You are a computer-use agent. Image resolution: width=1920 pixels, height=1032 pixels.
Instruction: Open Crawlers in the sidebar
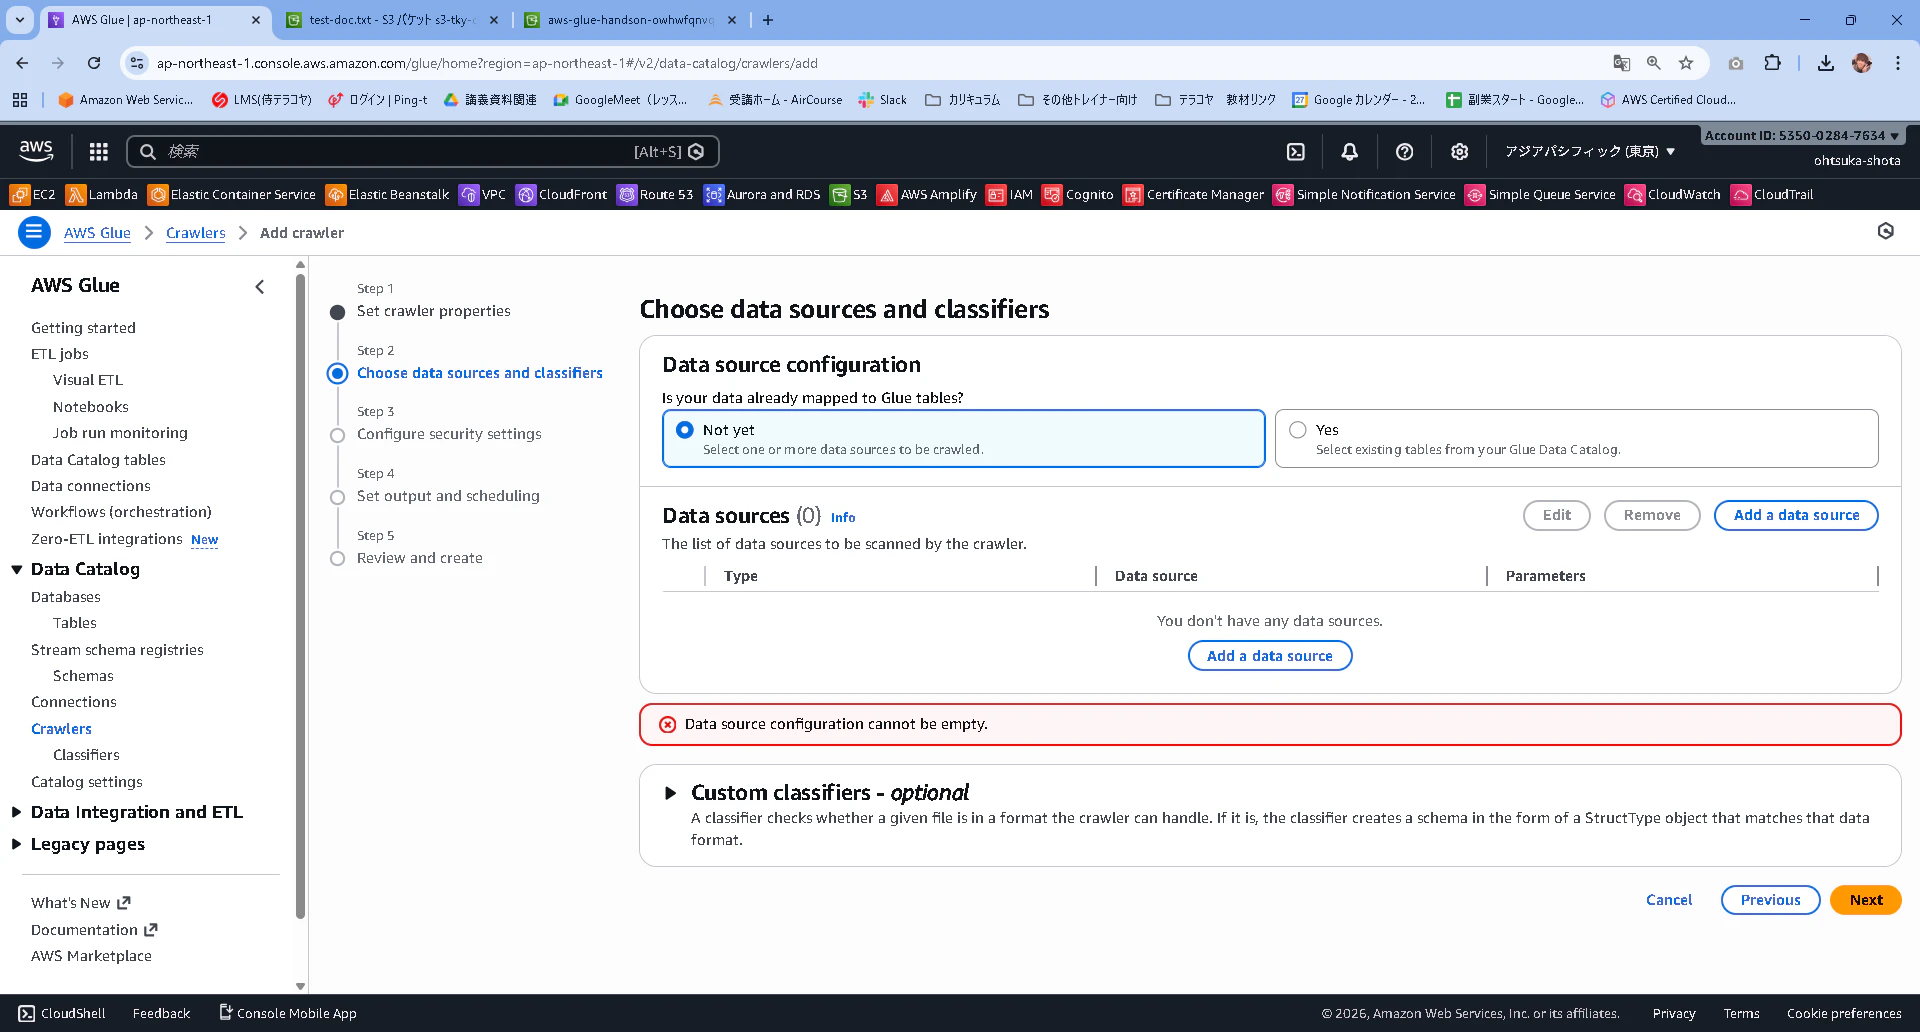click(61, 729)
